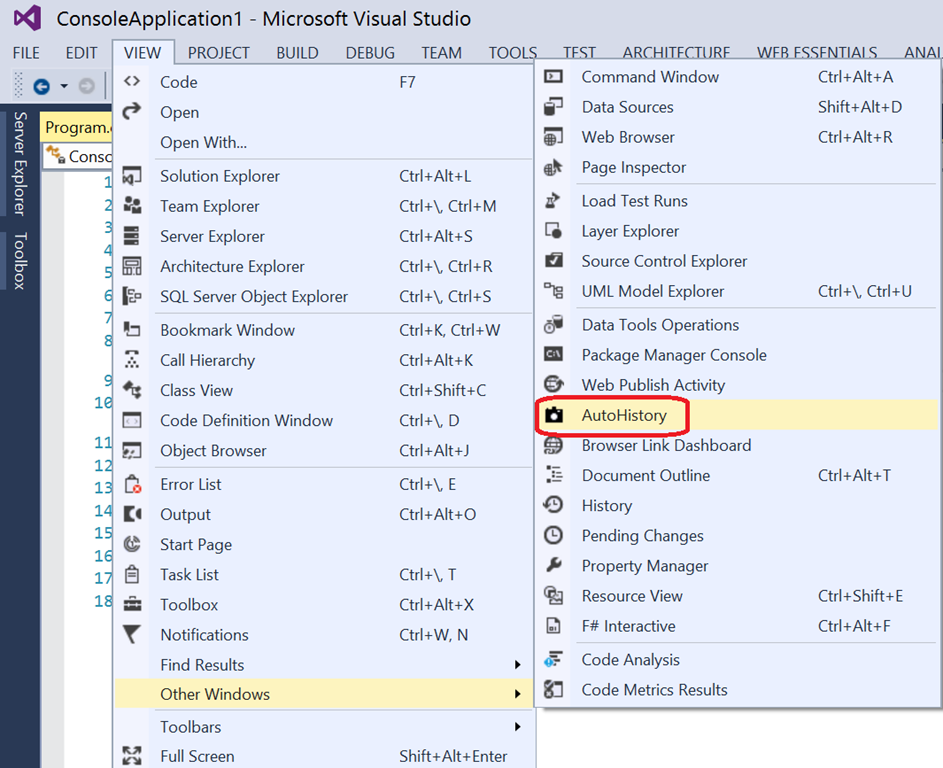Open the Navigate Backward dropdown arrow
This screenshot has width=943, height=768.
(64, 87)
